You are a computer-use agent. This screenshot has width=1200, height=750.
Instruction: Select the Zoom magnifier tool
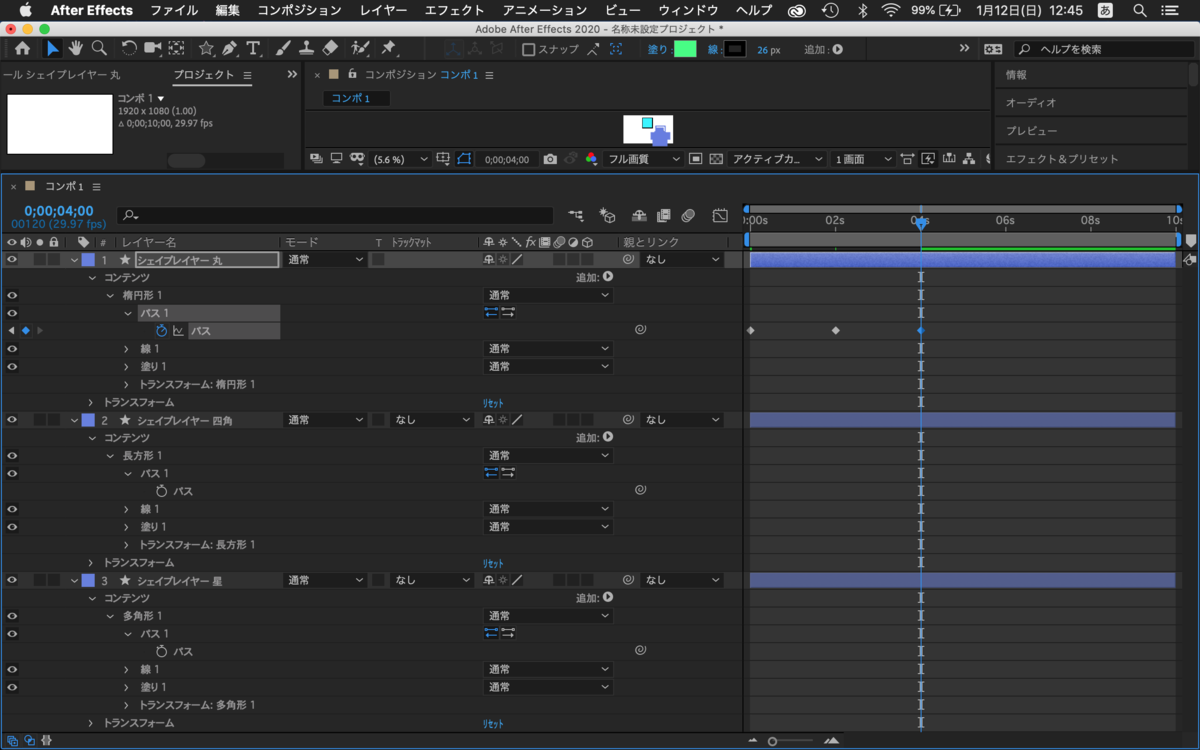pos(99,48)
